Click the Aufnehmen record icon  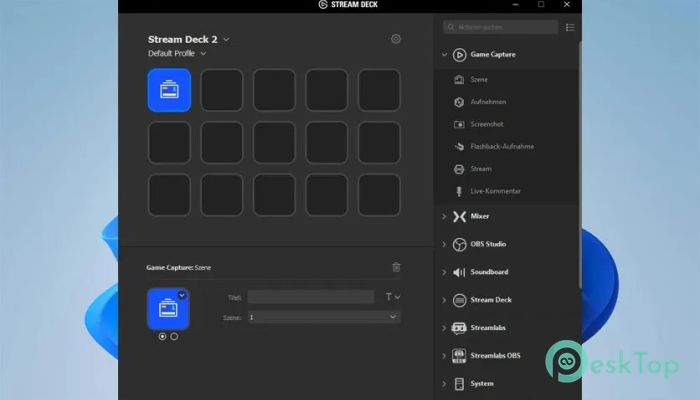(x=459, y=102)
